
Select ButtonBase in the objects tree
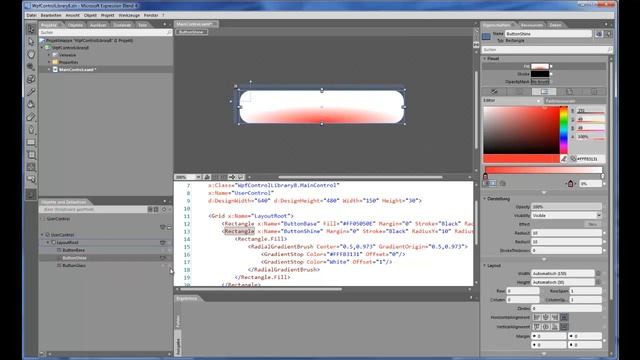click(x=73, y=250)
